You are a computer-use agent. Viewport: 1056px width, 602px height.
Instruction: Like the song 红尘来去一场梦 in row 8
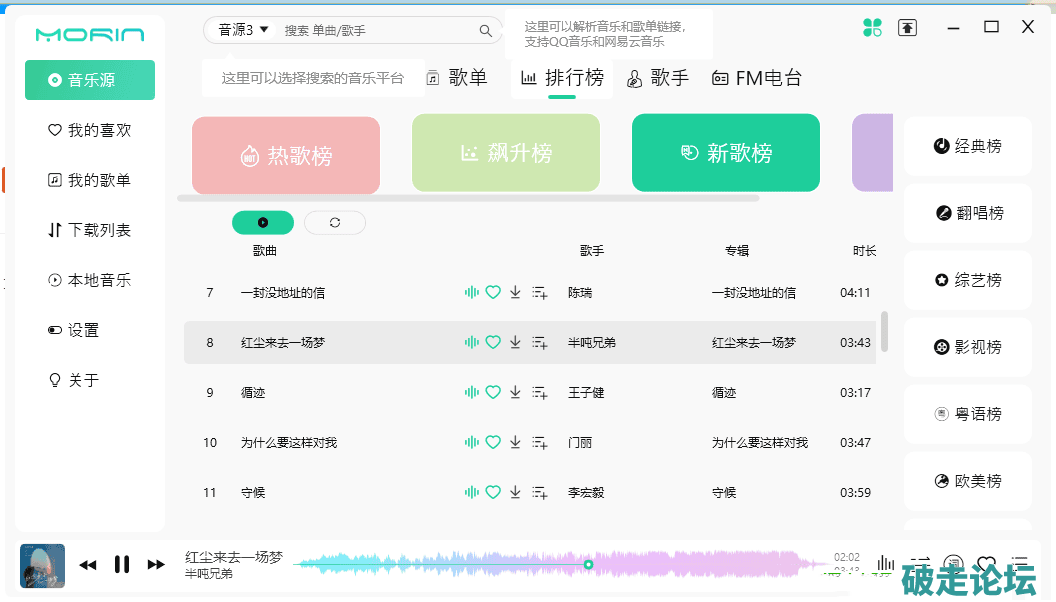493,343
